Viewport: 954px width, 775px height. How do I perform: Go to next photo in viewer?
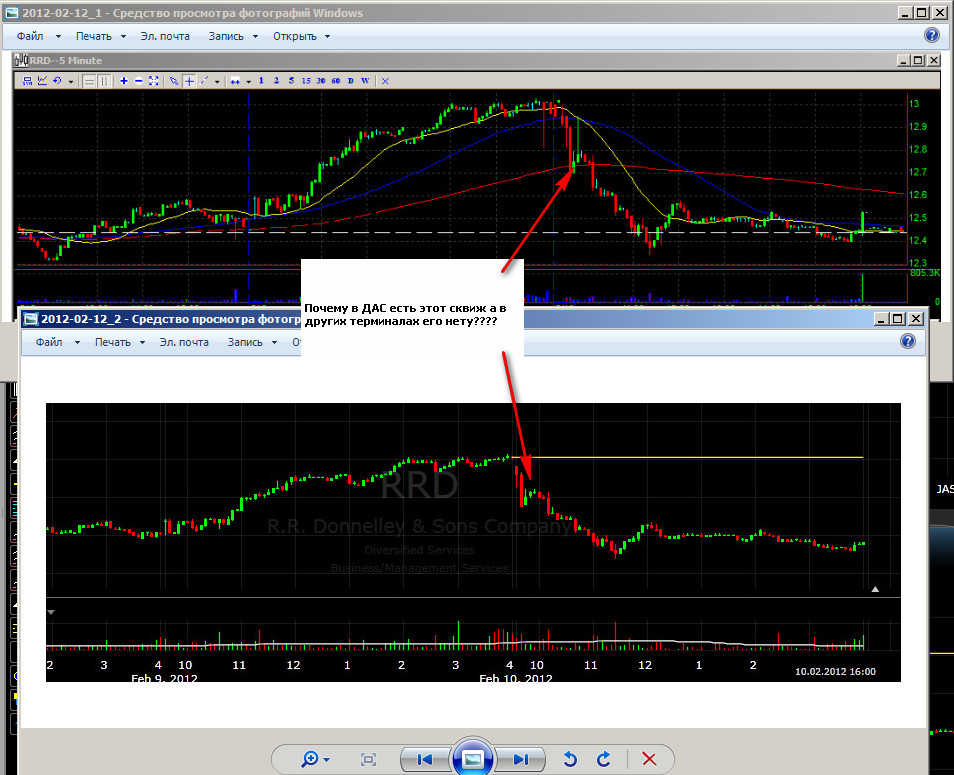click(520, 759)
